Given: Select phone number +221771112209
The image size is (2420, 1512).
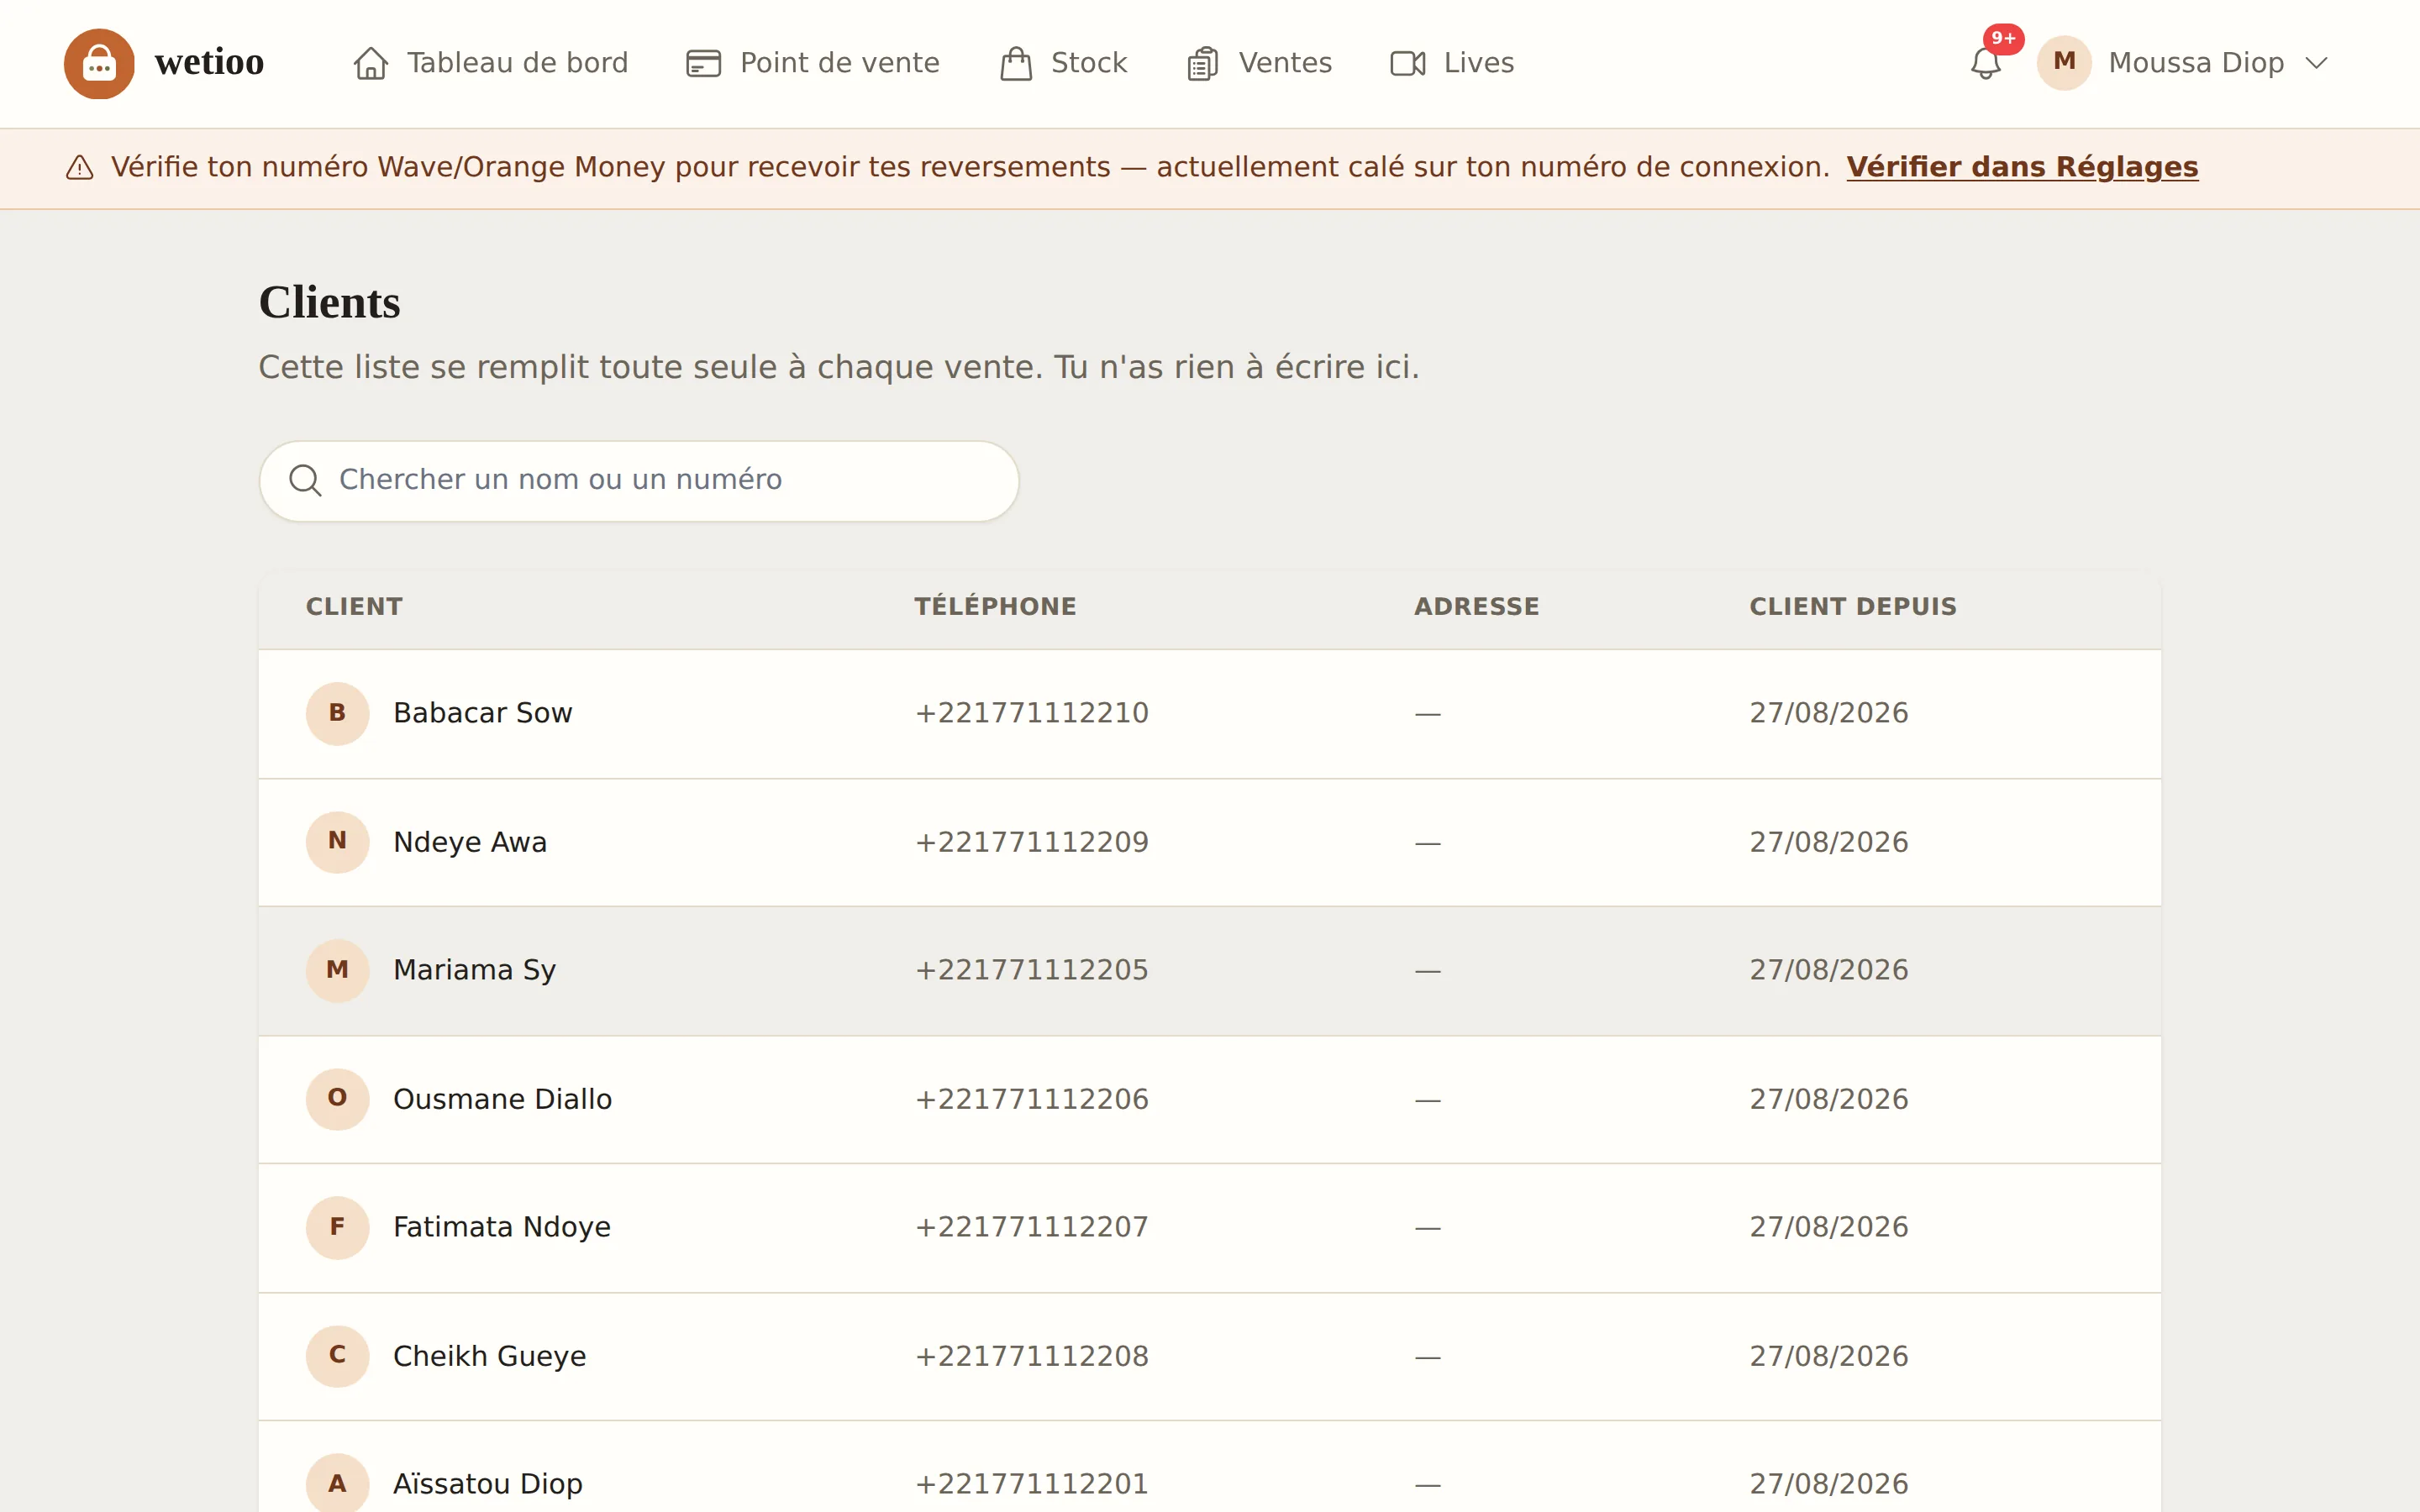Looking at the screenshot, I should coord(1031,842).
